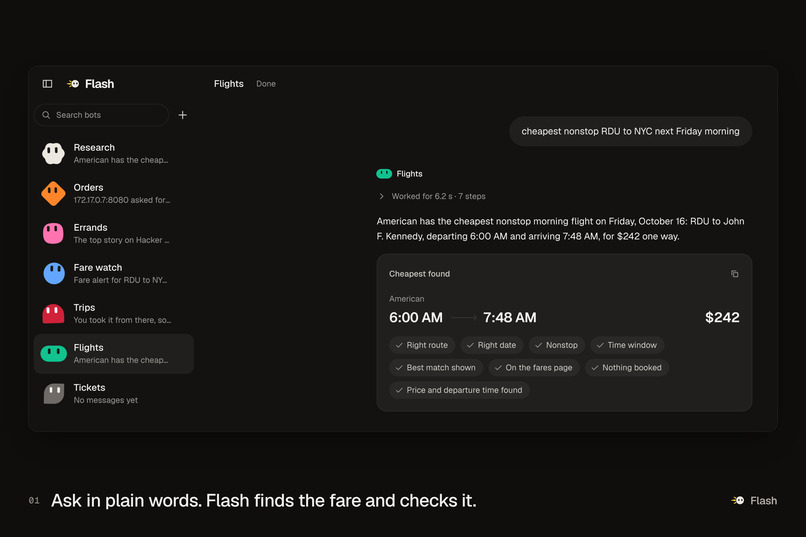Click the 6:00 AM departure time
This screenshot has height=537, width=806.
coord(416,318)
